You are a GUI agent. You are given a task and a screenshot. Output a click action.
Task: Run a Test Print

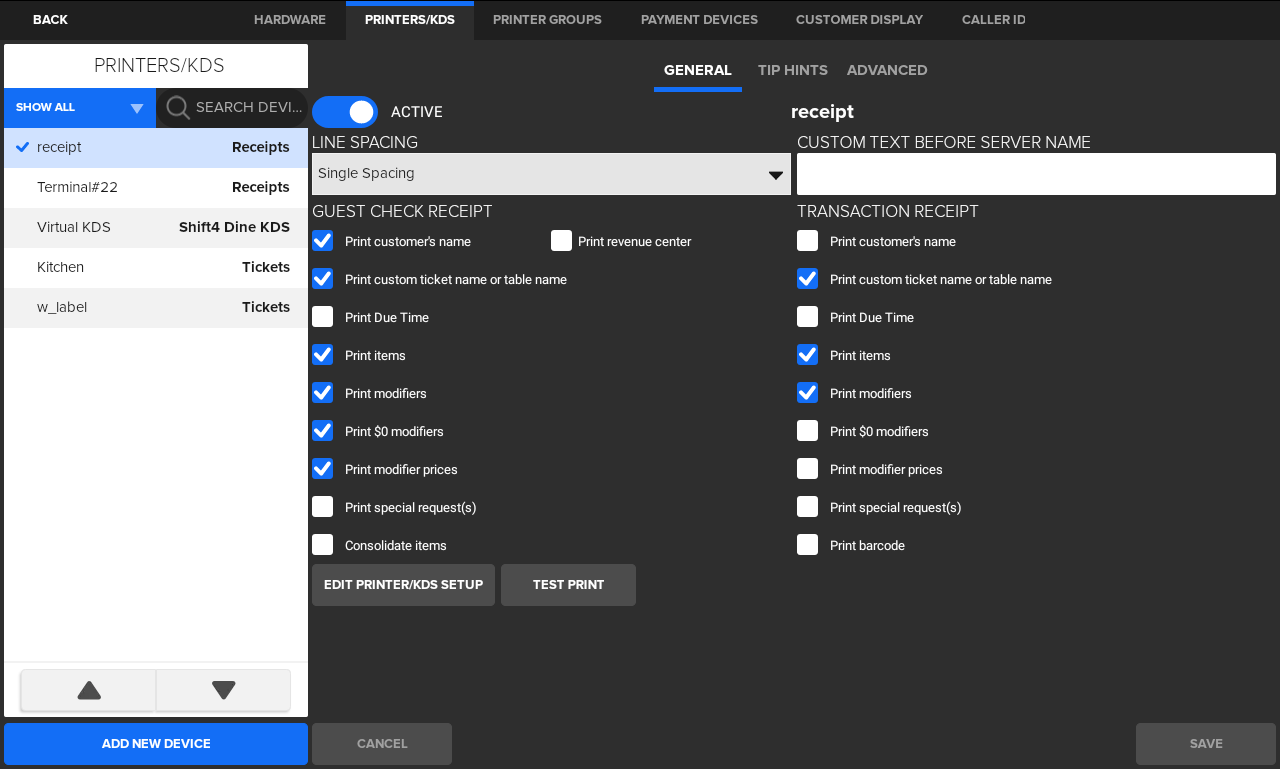coord(568,585)
